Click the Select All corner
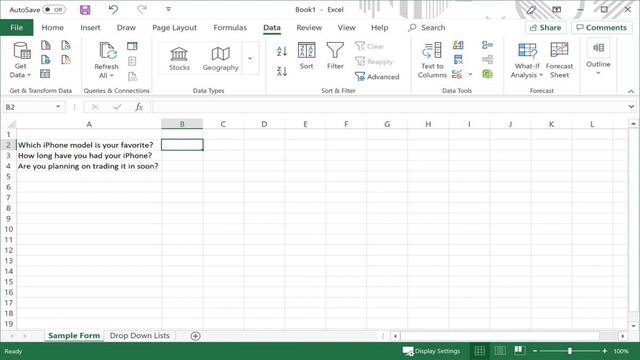Image resolution: width=640 pixels, height=360 pixels. [x=11, y=124]
